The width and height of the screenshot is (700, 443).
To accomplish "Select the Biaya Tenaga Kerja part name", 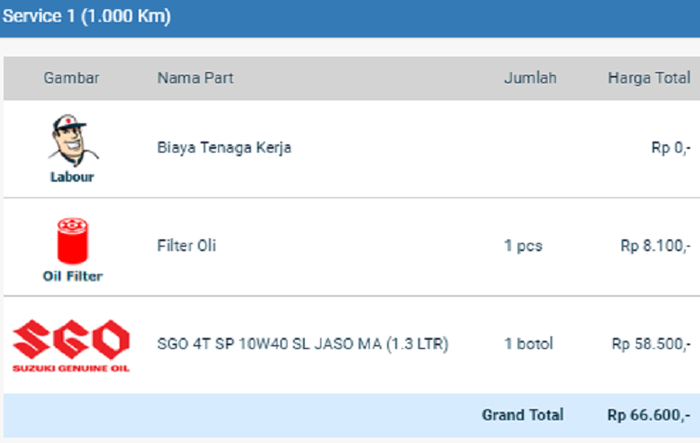I will click(x=224, y=148).
